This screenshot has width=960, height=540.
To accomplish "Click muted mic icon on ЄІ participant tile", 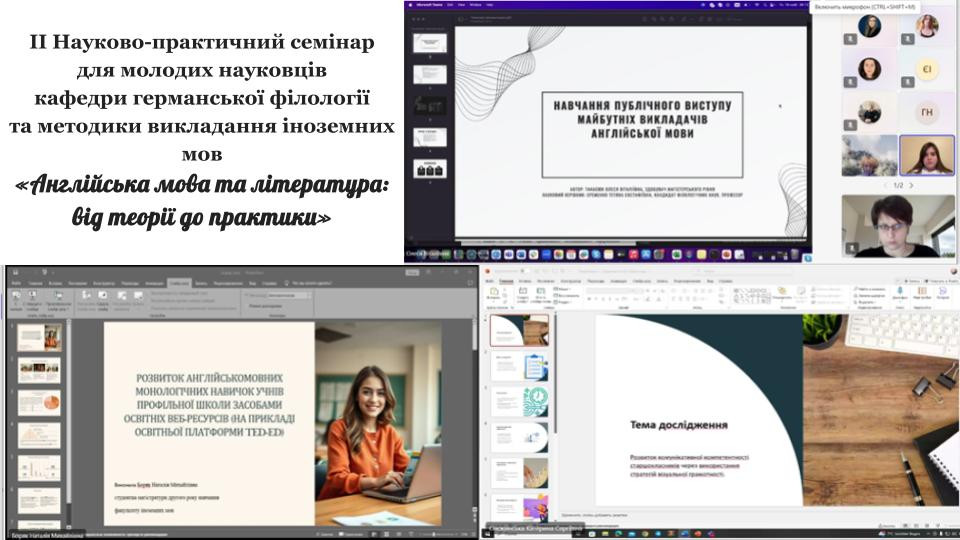I will (908, 81).
